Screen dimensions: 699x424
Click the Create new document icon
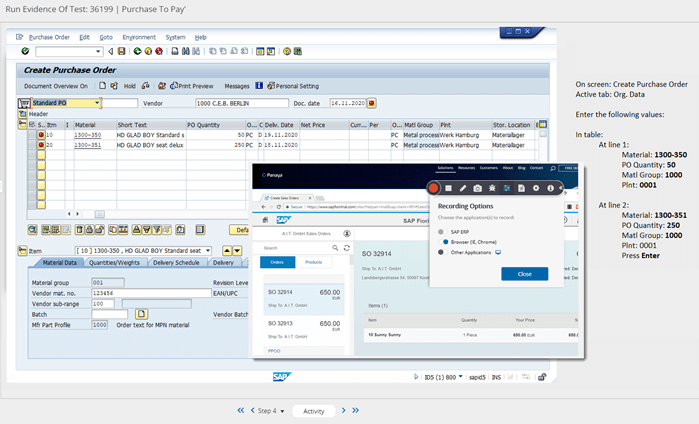pos(103,86)
